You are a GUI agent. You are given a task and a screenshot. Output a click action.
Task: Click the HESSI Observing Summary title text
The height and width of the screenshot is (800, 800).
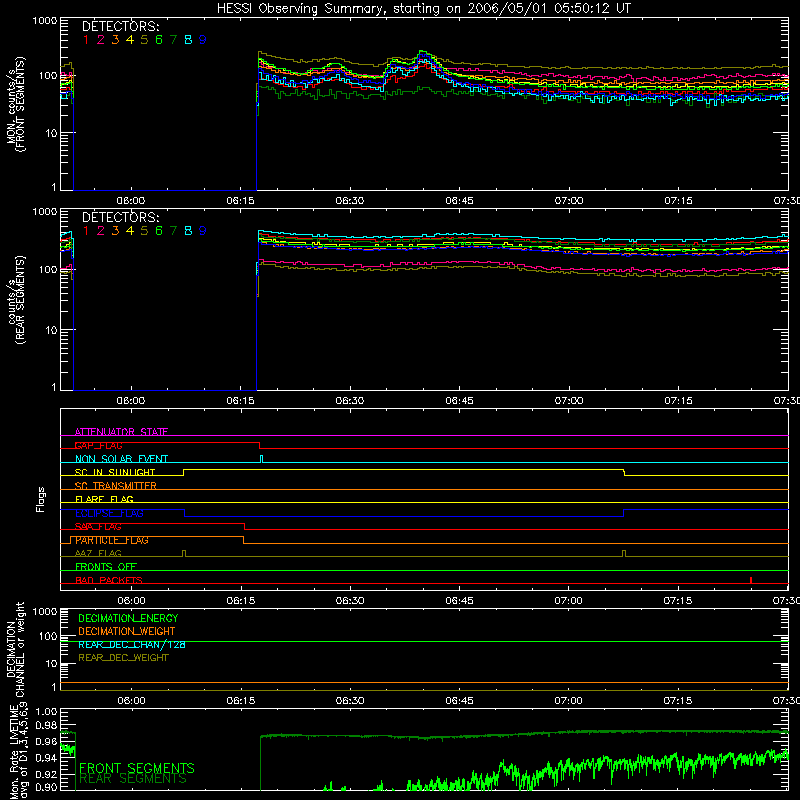pos(423,9)
